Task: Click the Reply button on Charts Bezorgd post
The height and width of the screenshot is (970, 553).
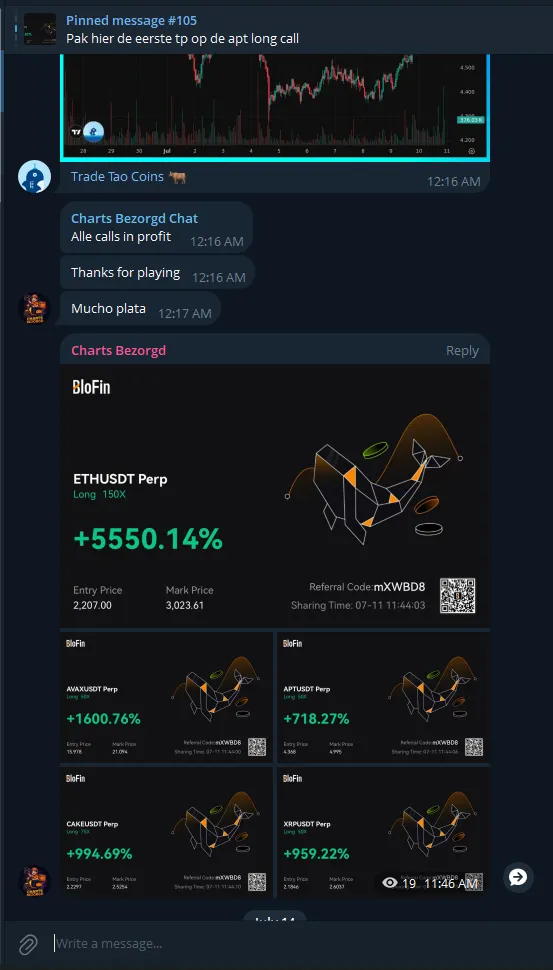Action: tap(462, 351)
